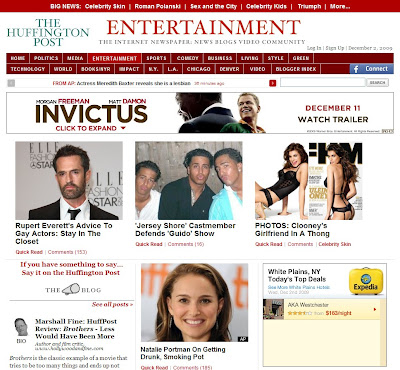Open the Sports nav tab

156,58
